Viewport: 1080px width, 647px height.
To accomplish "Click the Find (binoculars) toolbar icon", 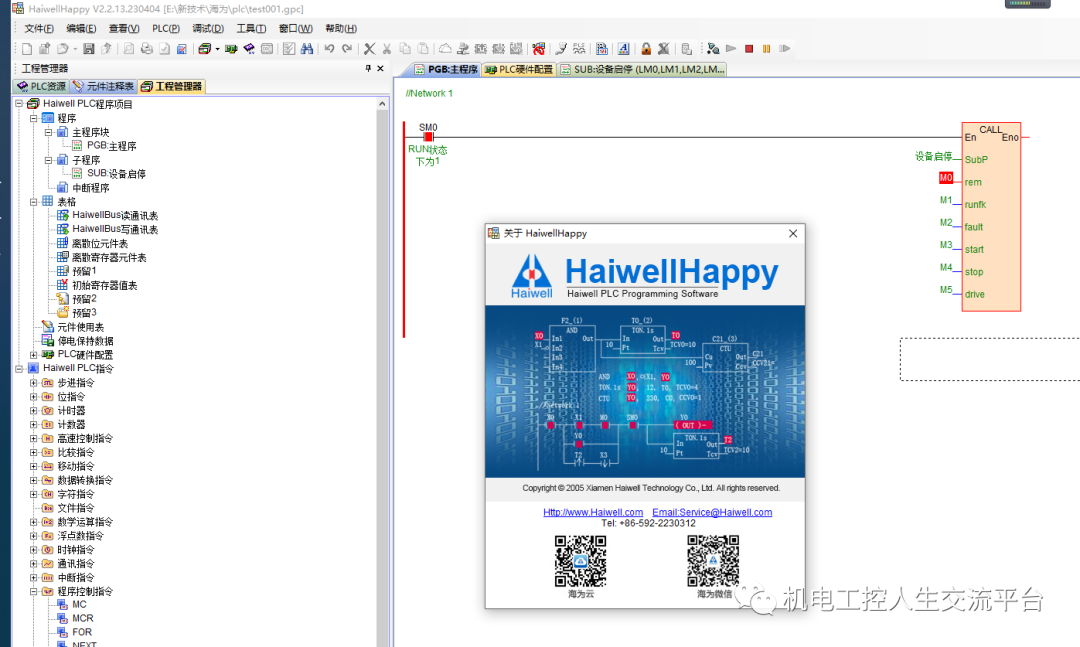I will (307, 49).
